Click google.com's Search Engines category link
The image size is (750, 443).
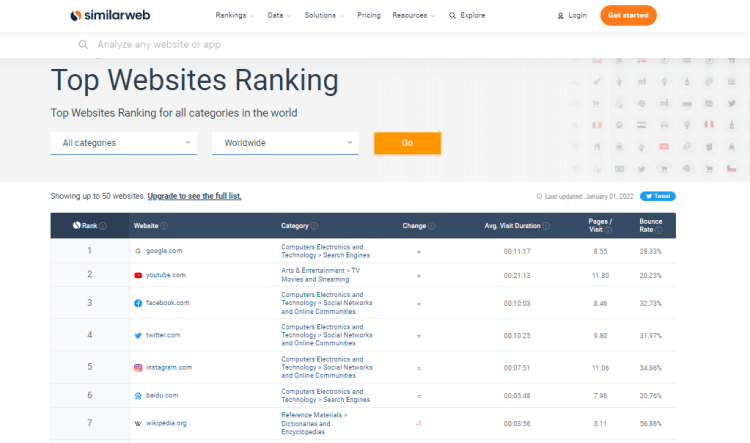point(325,251)
